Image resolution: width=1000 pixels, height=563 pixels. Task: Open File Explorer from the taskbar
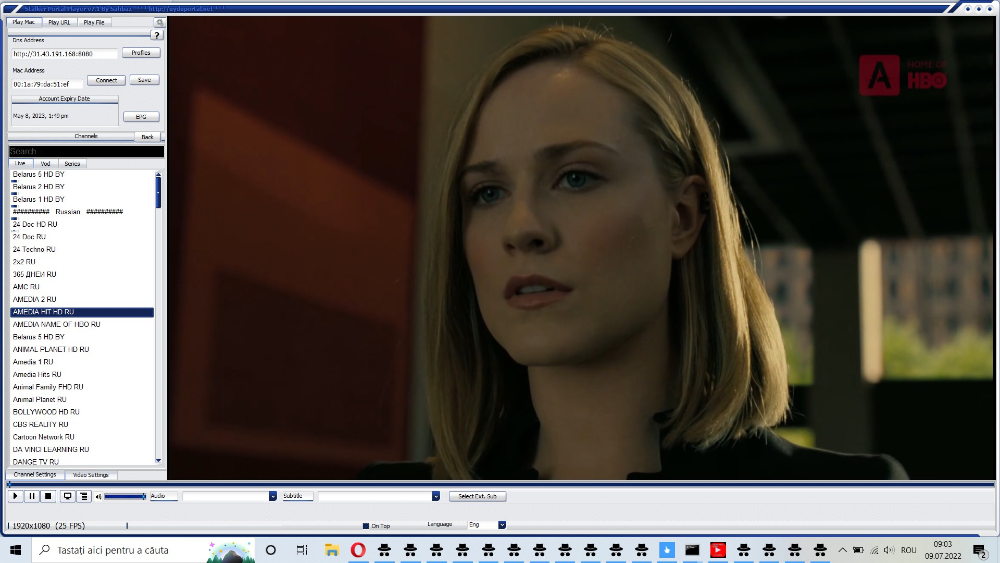[x=332, y=550]
